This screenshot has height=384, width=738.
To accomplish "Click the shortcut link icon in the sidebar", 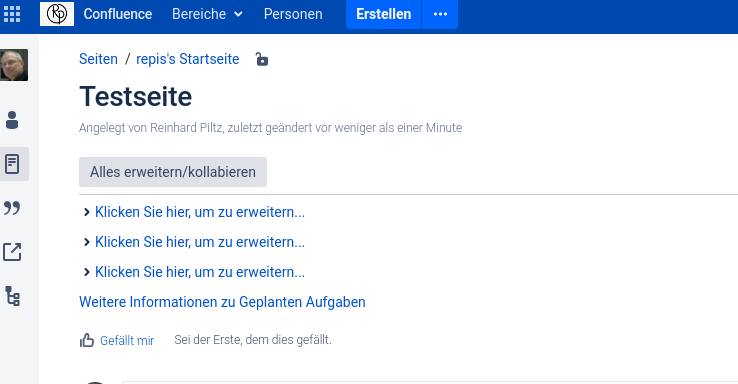I will click(x=12, y=252).
